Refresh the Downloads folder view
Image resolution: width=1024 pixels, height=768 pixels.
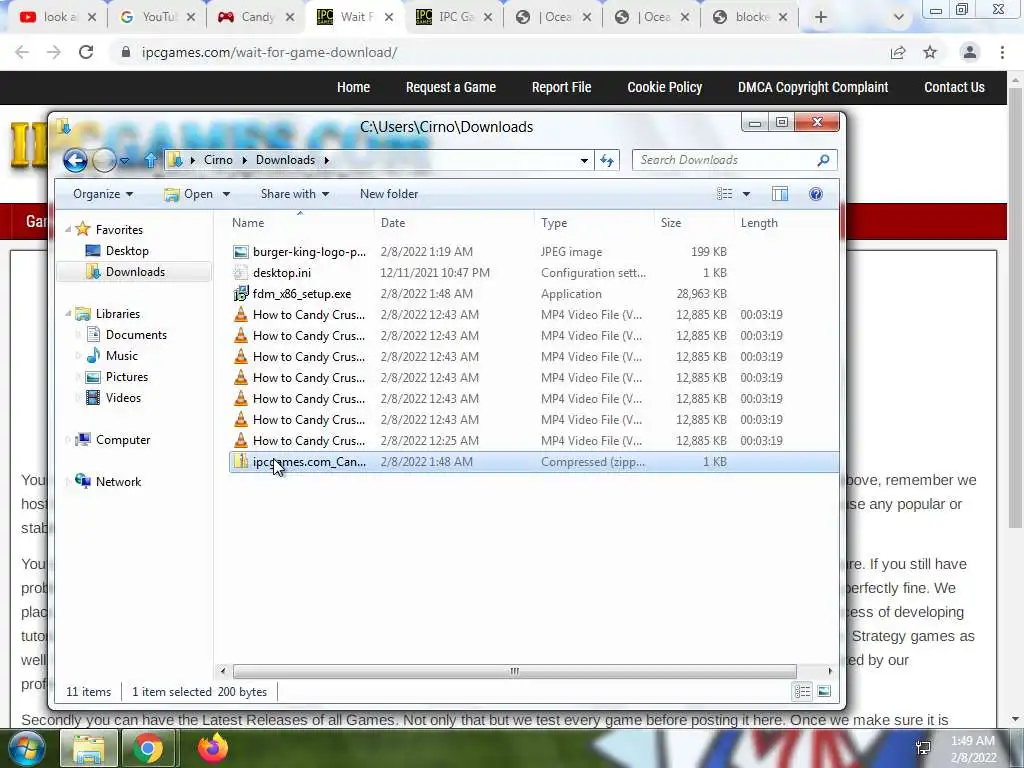[x=607, y=160]
